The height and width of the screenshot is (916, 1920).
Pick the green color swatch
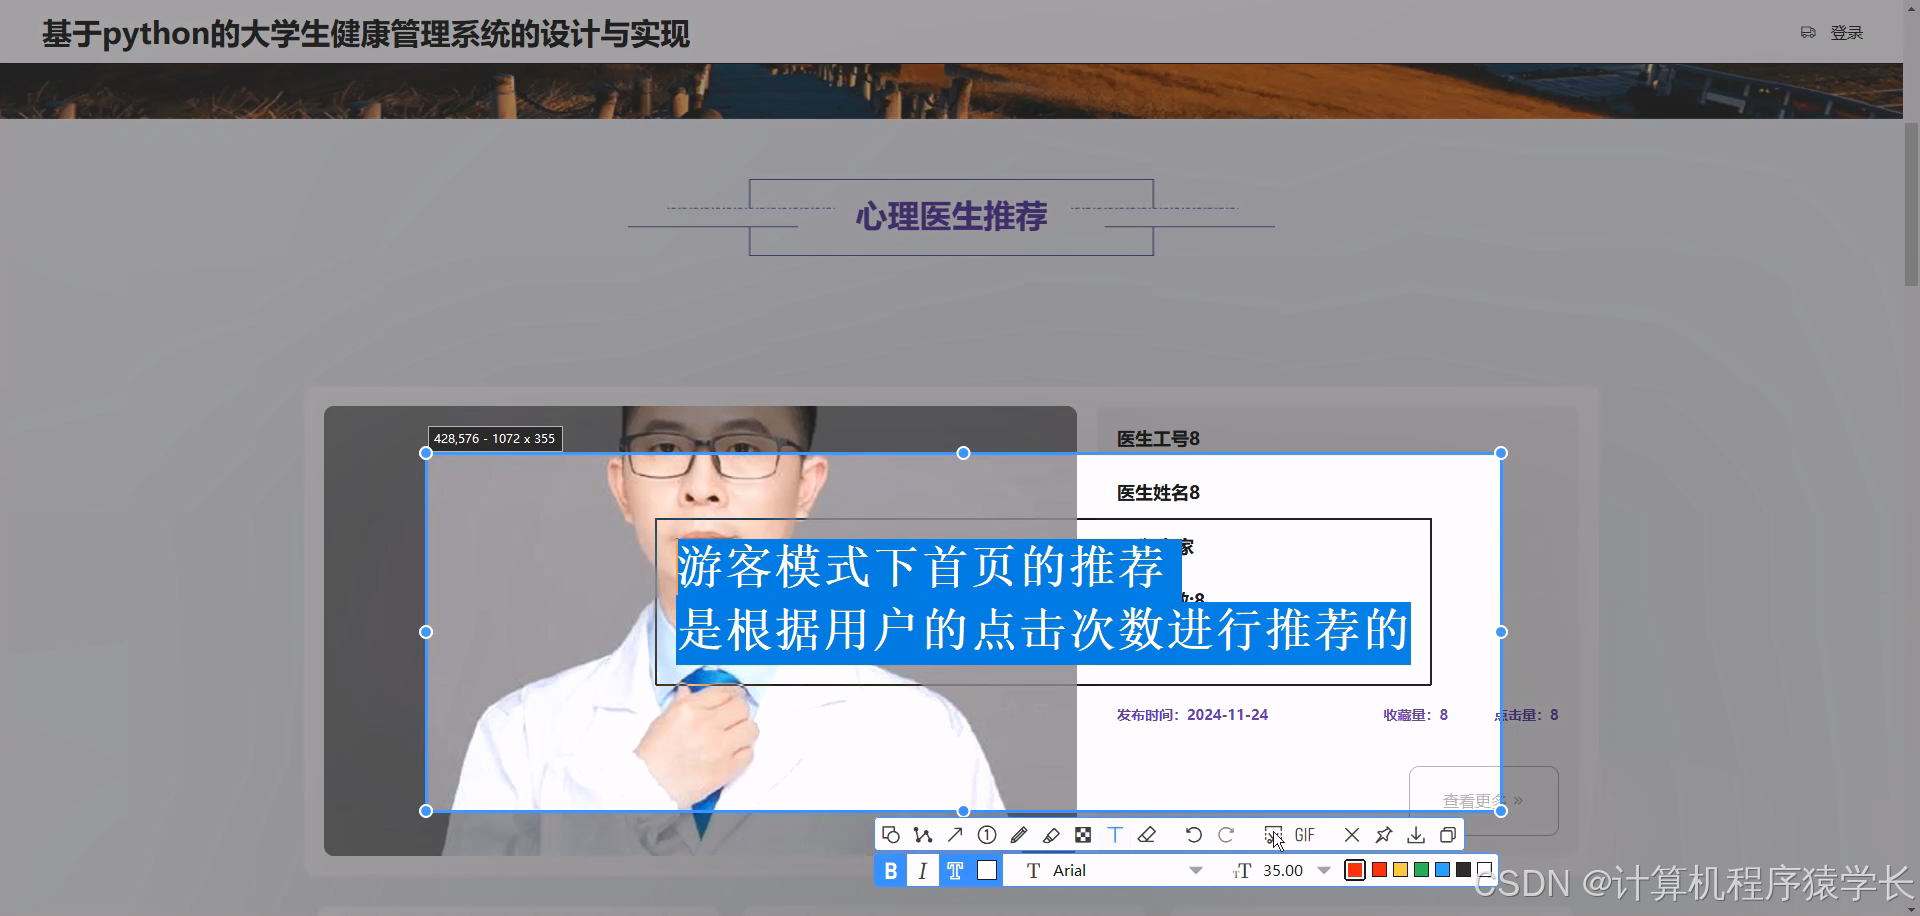(x=1421, y=870)
